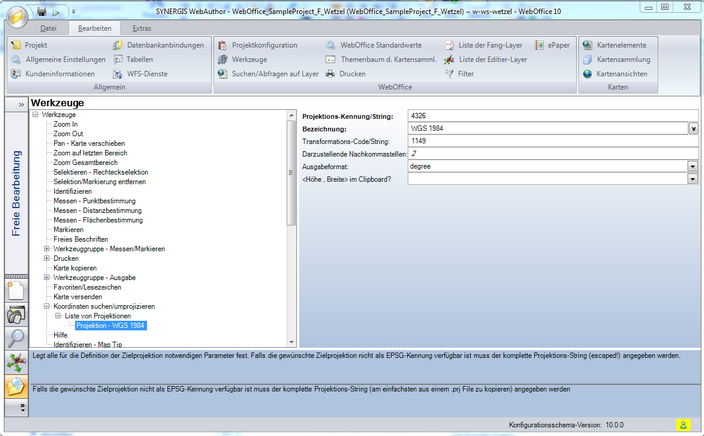The width and height of the screenshot is (704, 436).
Task: Open WebOffice Standardwerte settings
Action: (x=331, y=46)
